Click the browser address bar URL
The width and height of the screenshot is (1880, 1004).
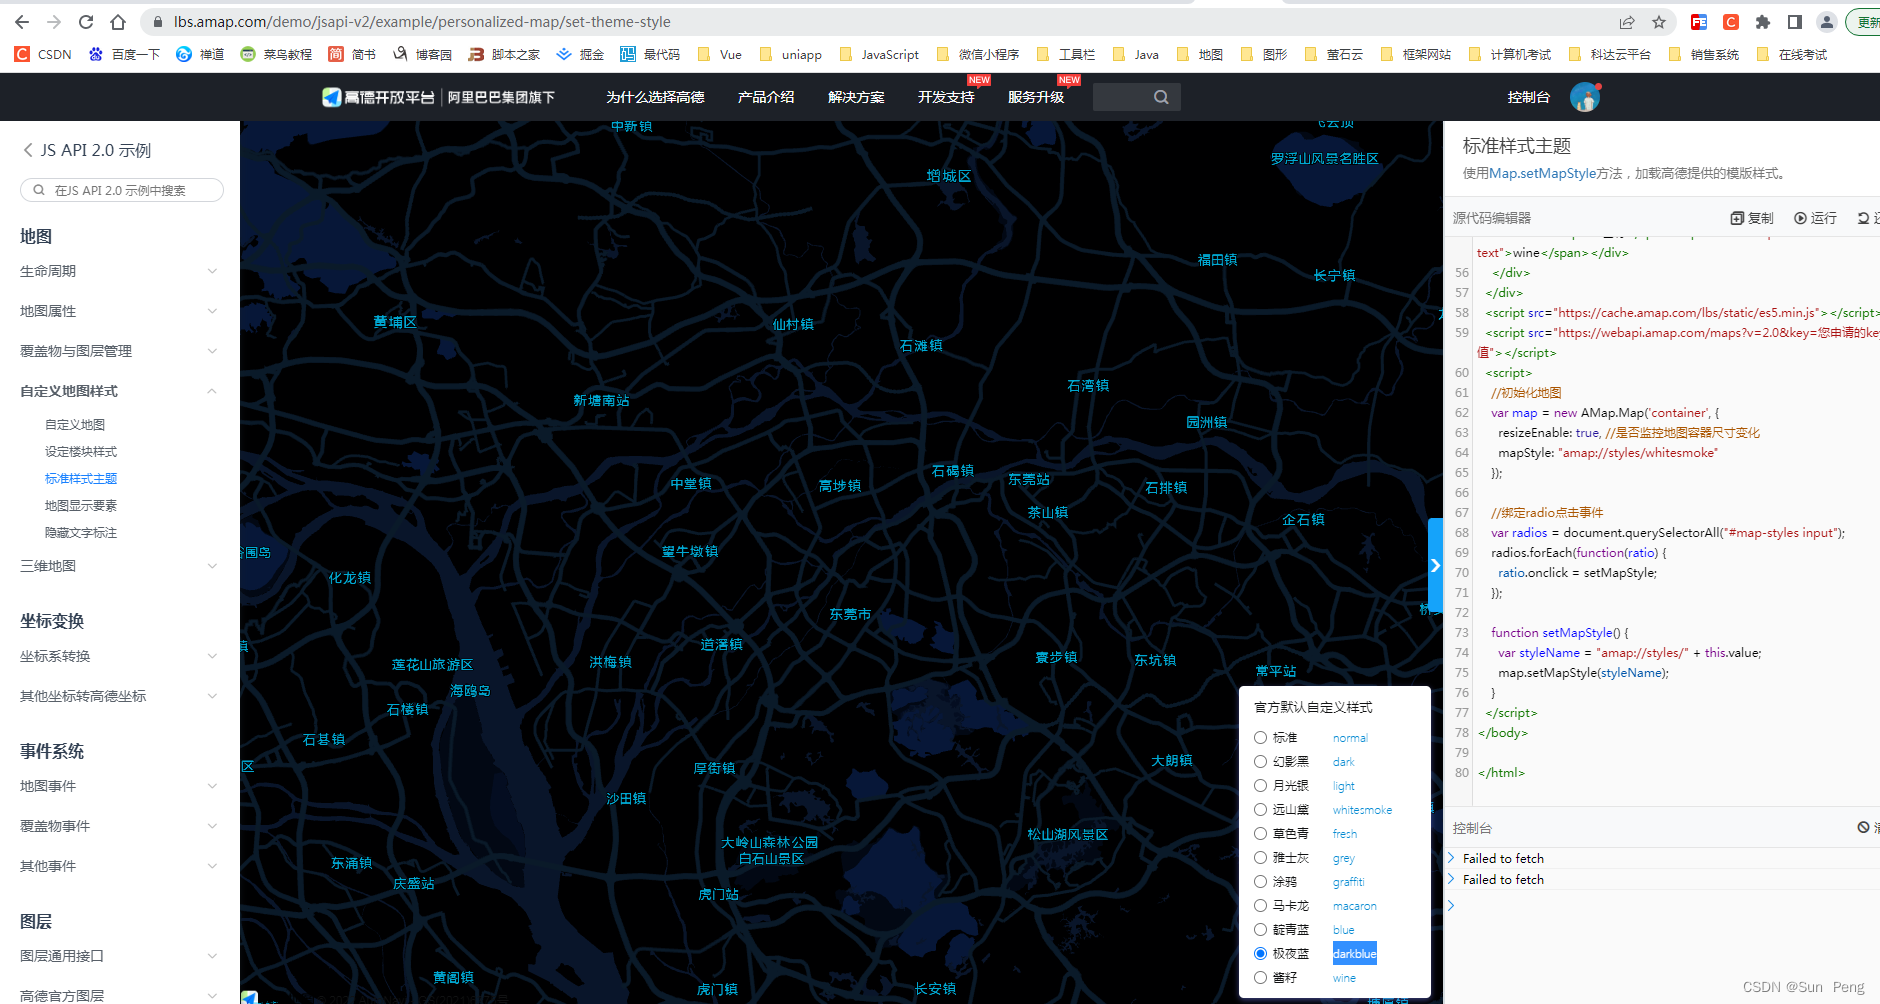pyautogui.click(x=422, y=22)
